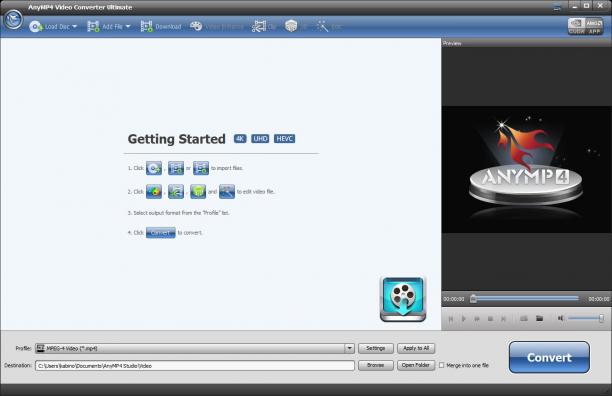Click small Convert button in step 4
Viewport: 612px width, 396px height.
coord(160,233)
